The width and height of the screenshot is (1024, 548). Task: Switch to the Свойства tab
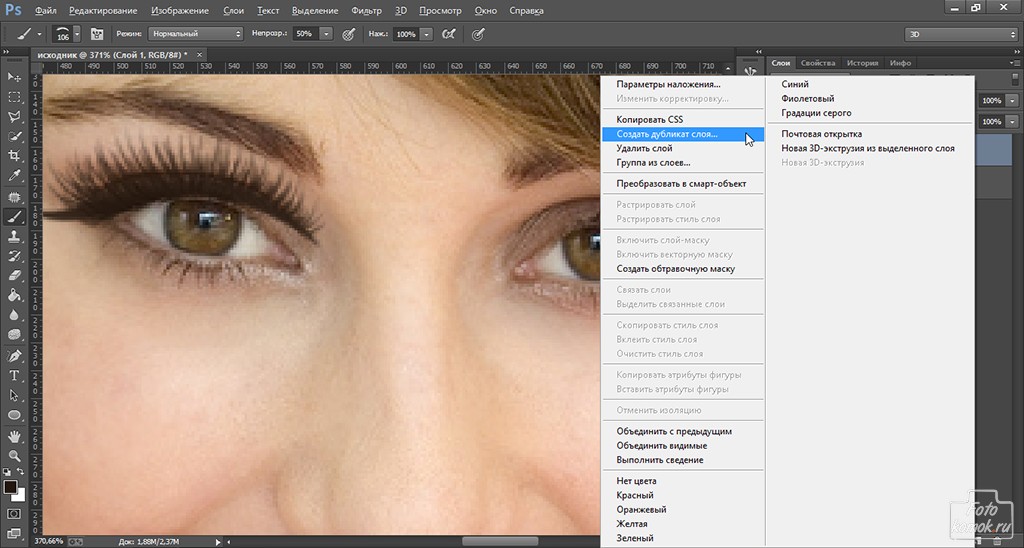coord(818,63)
